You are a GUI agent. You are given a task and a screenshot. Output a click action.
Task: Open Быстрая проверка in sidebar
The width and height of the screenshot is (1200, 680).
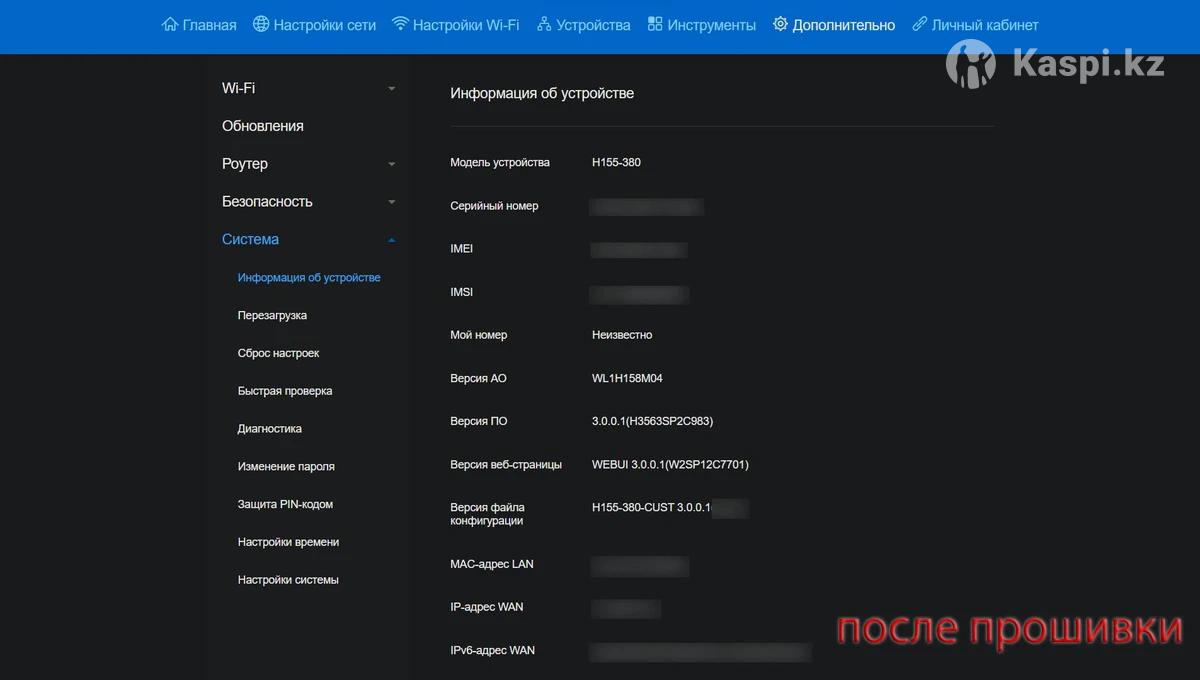coord(285,391)
